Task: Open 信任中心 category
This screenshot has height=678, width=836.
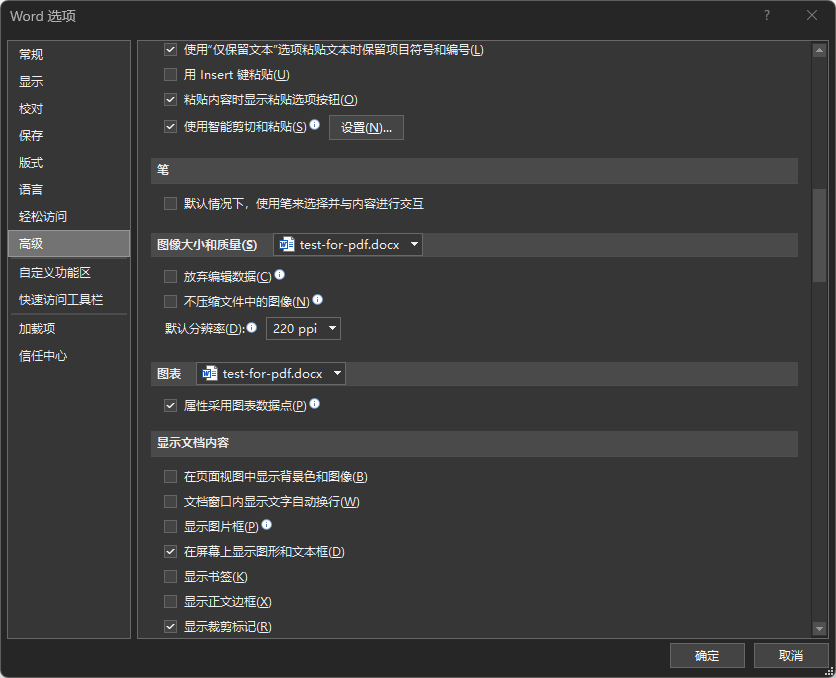Action: (69, 356)
